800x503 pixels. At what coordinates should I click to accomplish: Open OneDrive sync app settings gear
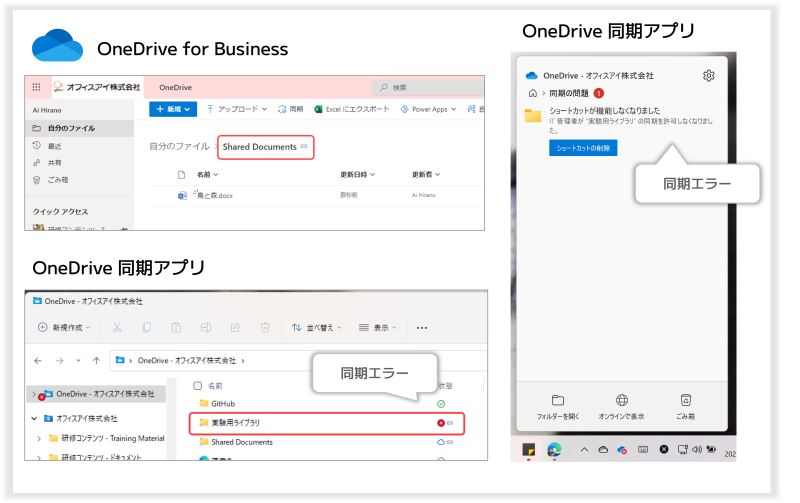[709, 76]
